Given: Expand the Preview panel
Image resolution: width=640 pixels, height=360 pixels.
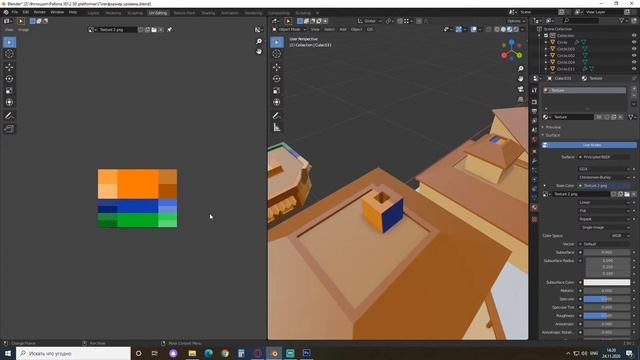Looking at the screenshot, I should pos(553,127).
